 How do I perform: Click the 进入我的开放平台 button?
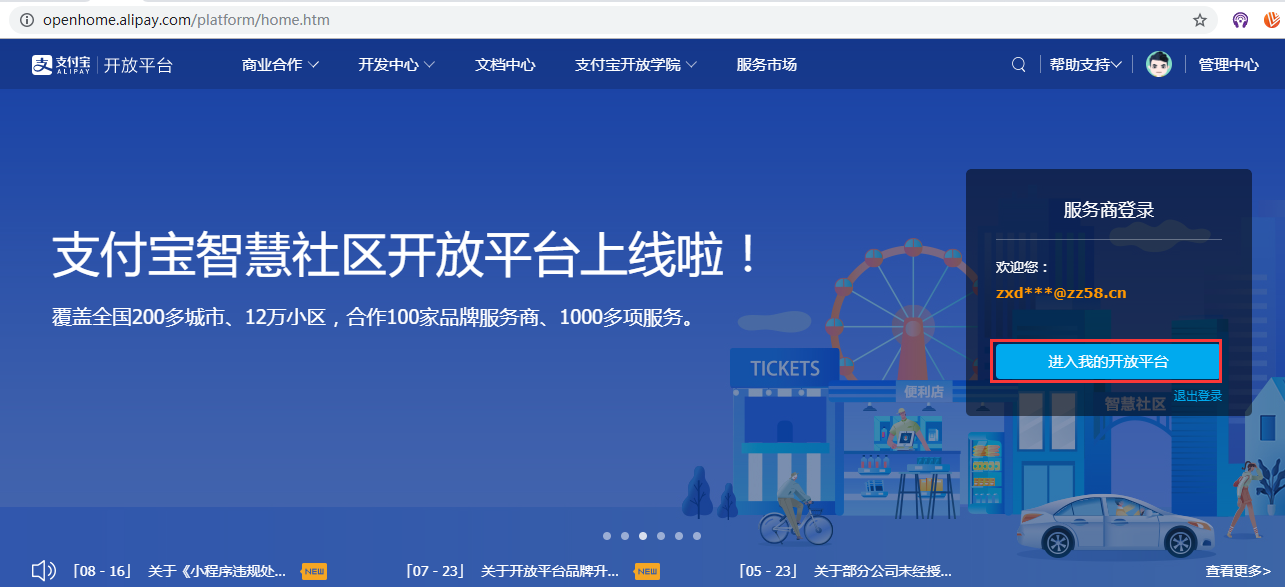pyautogui.click(x=1106, y=361)
